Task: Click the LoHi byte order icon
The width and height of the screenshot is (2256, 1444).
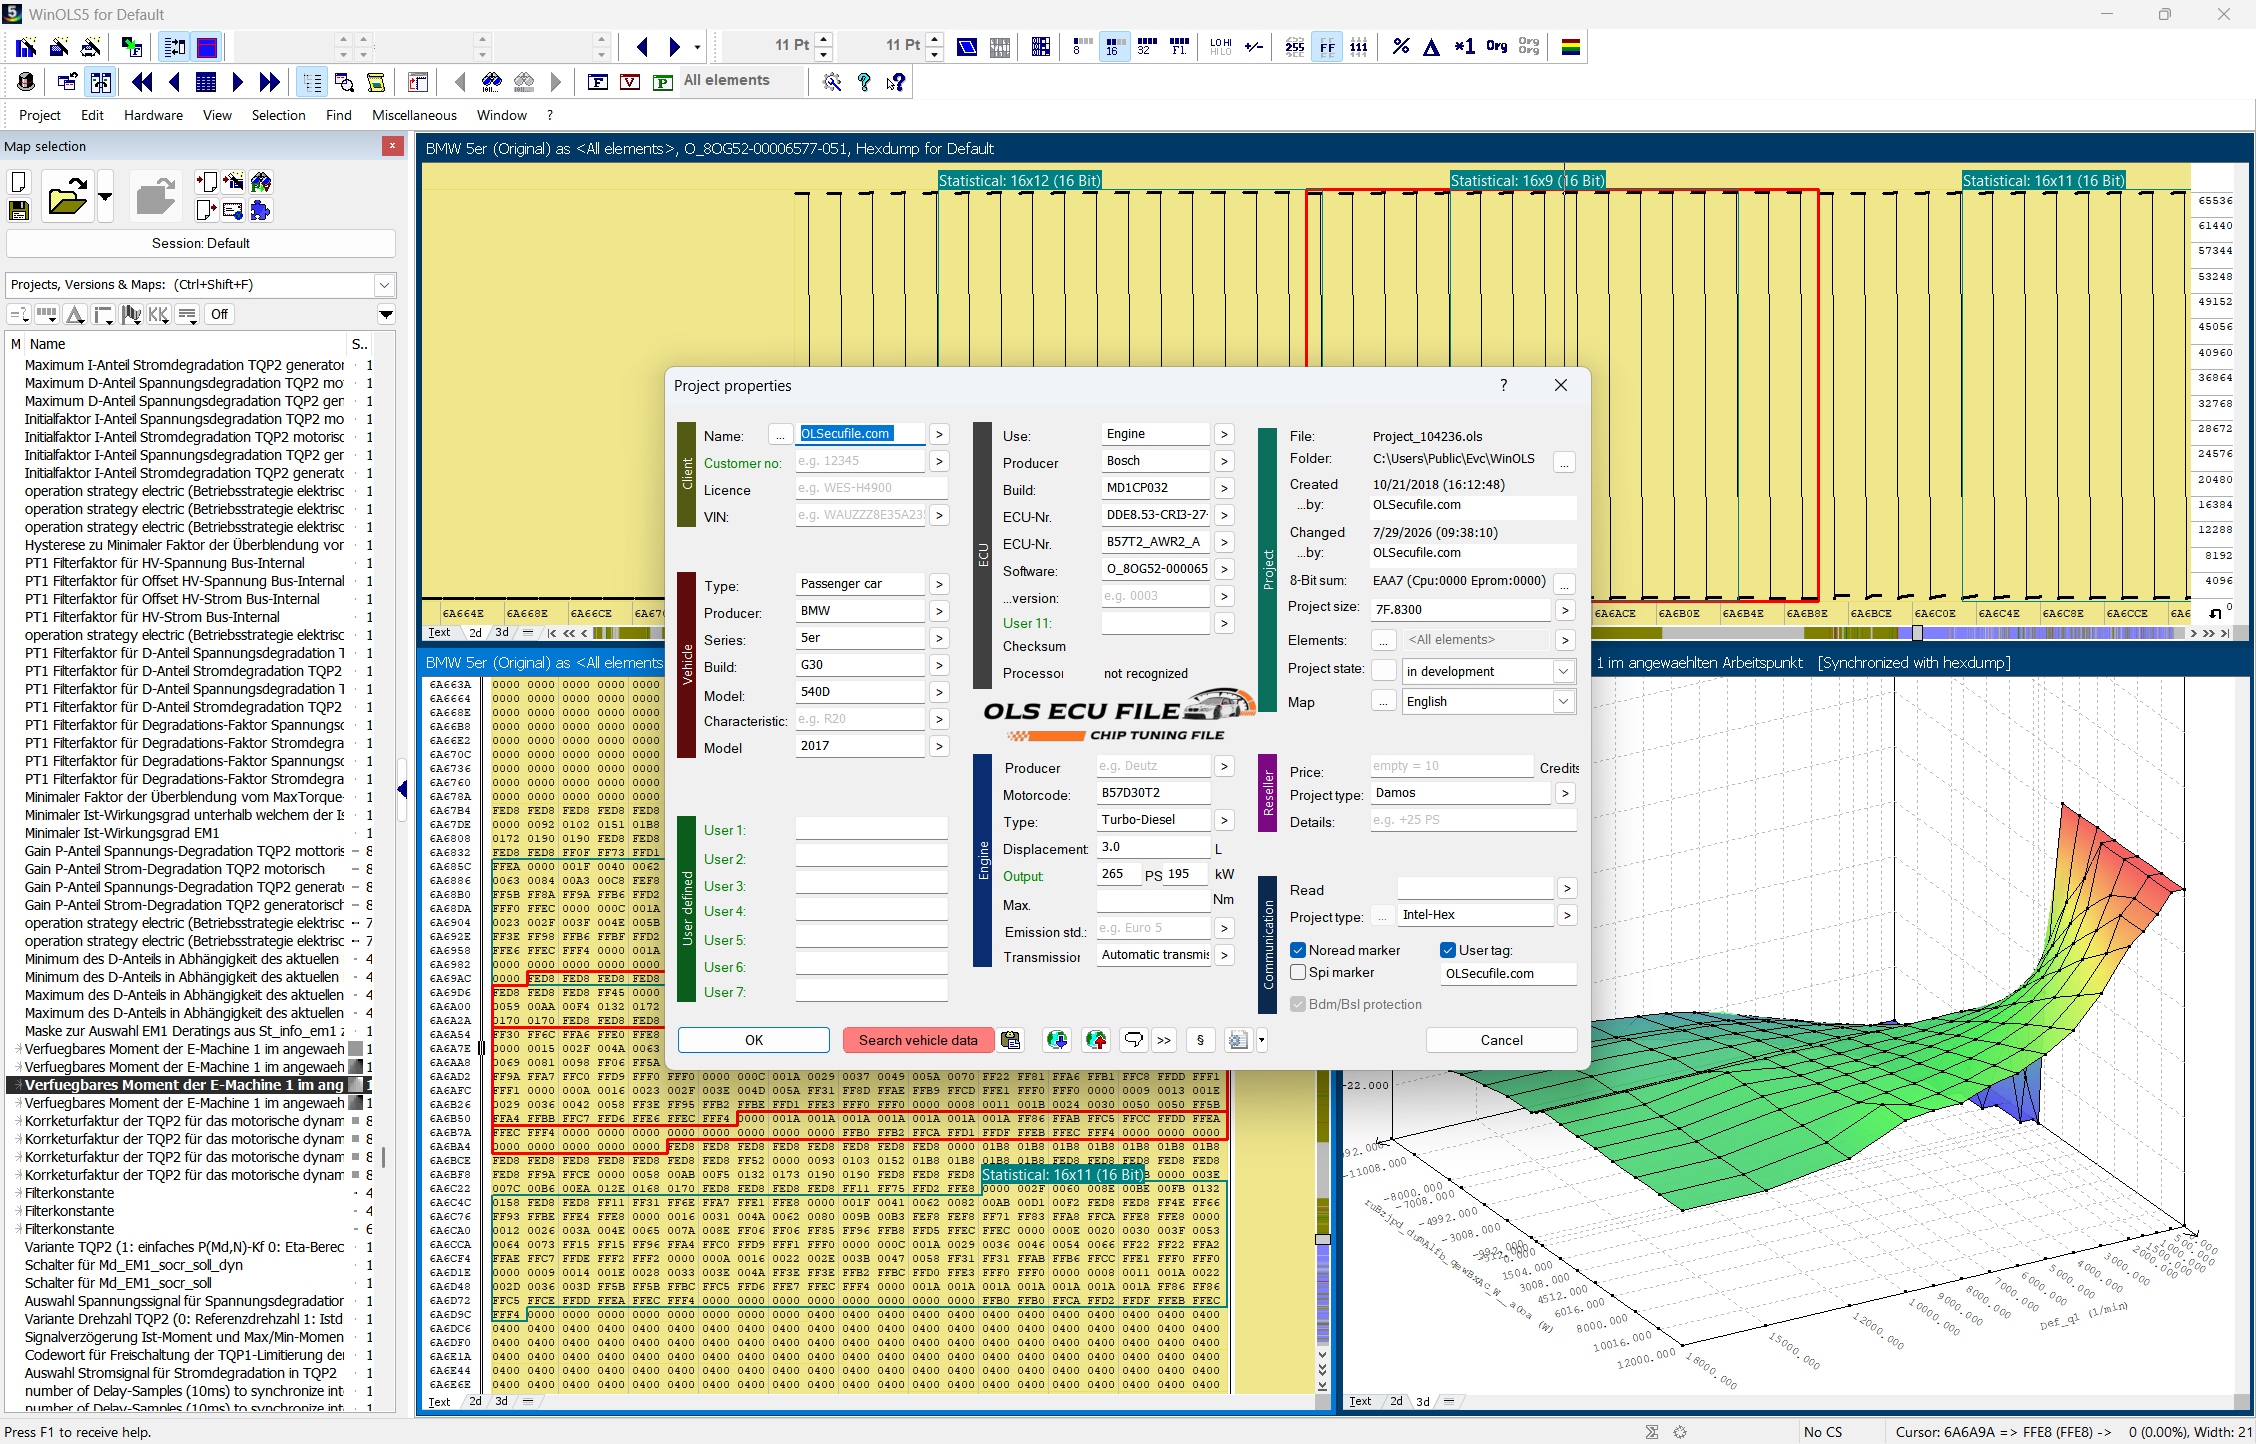Action: click(1221, 46)
